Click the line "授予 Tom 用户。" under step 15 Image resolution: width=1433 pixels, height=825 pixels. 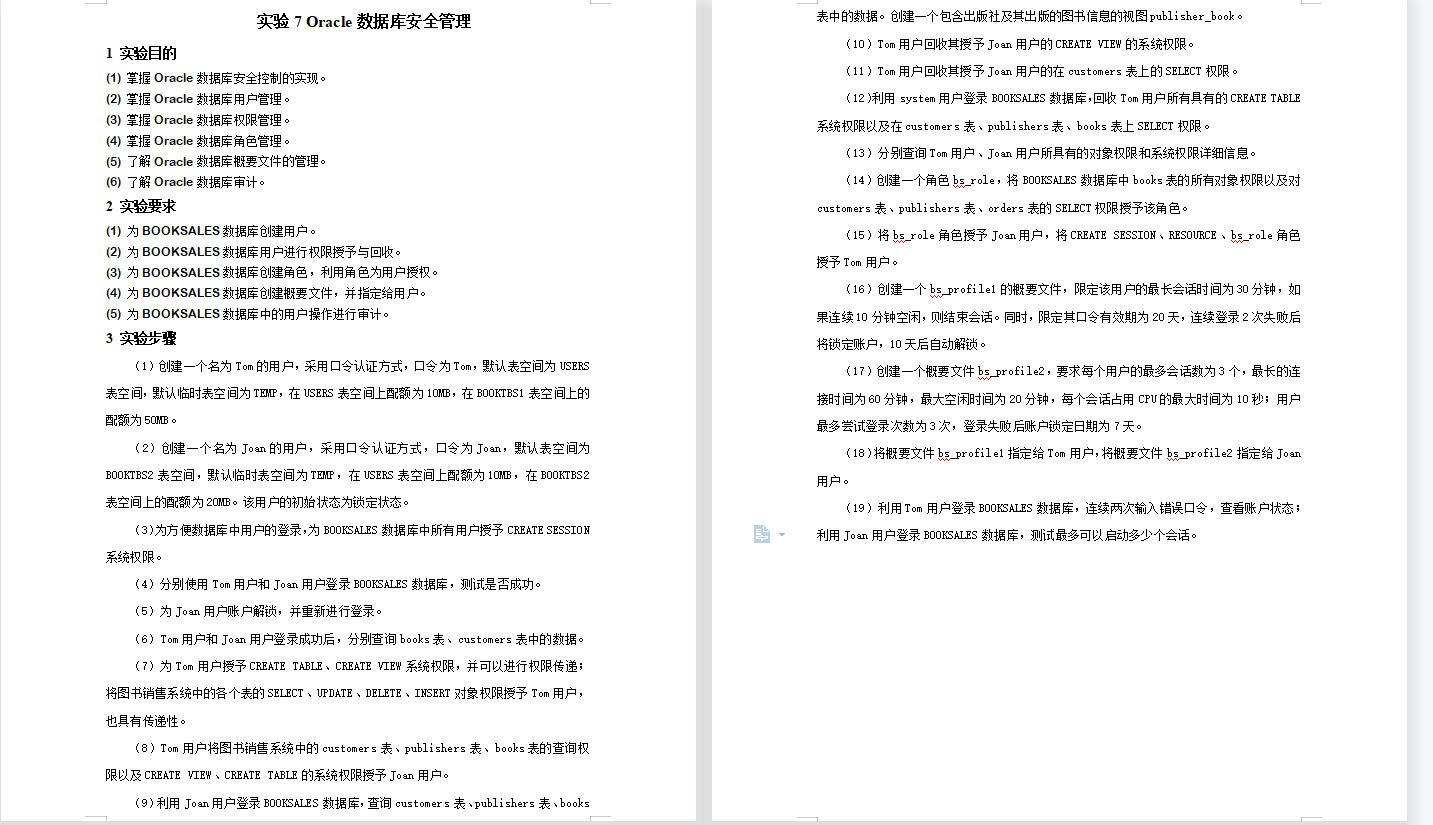point(857,262)
